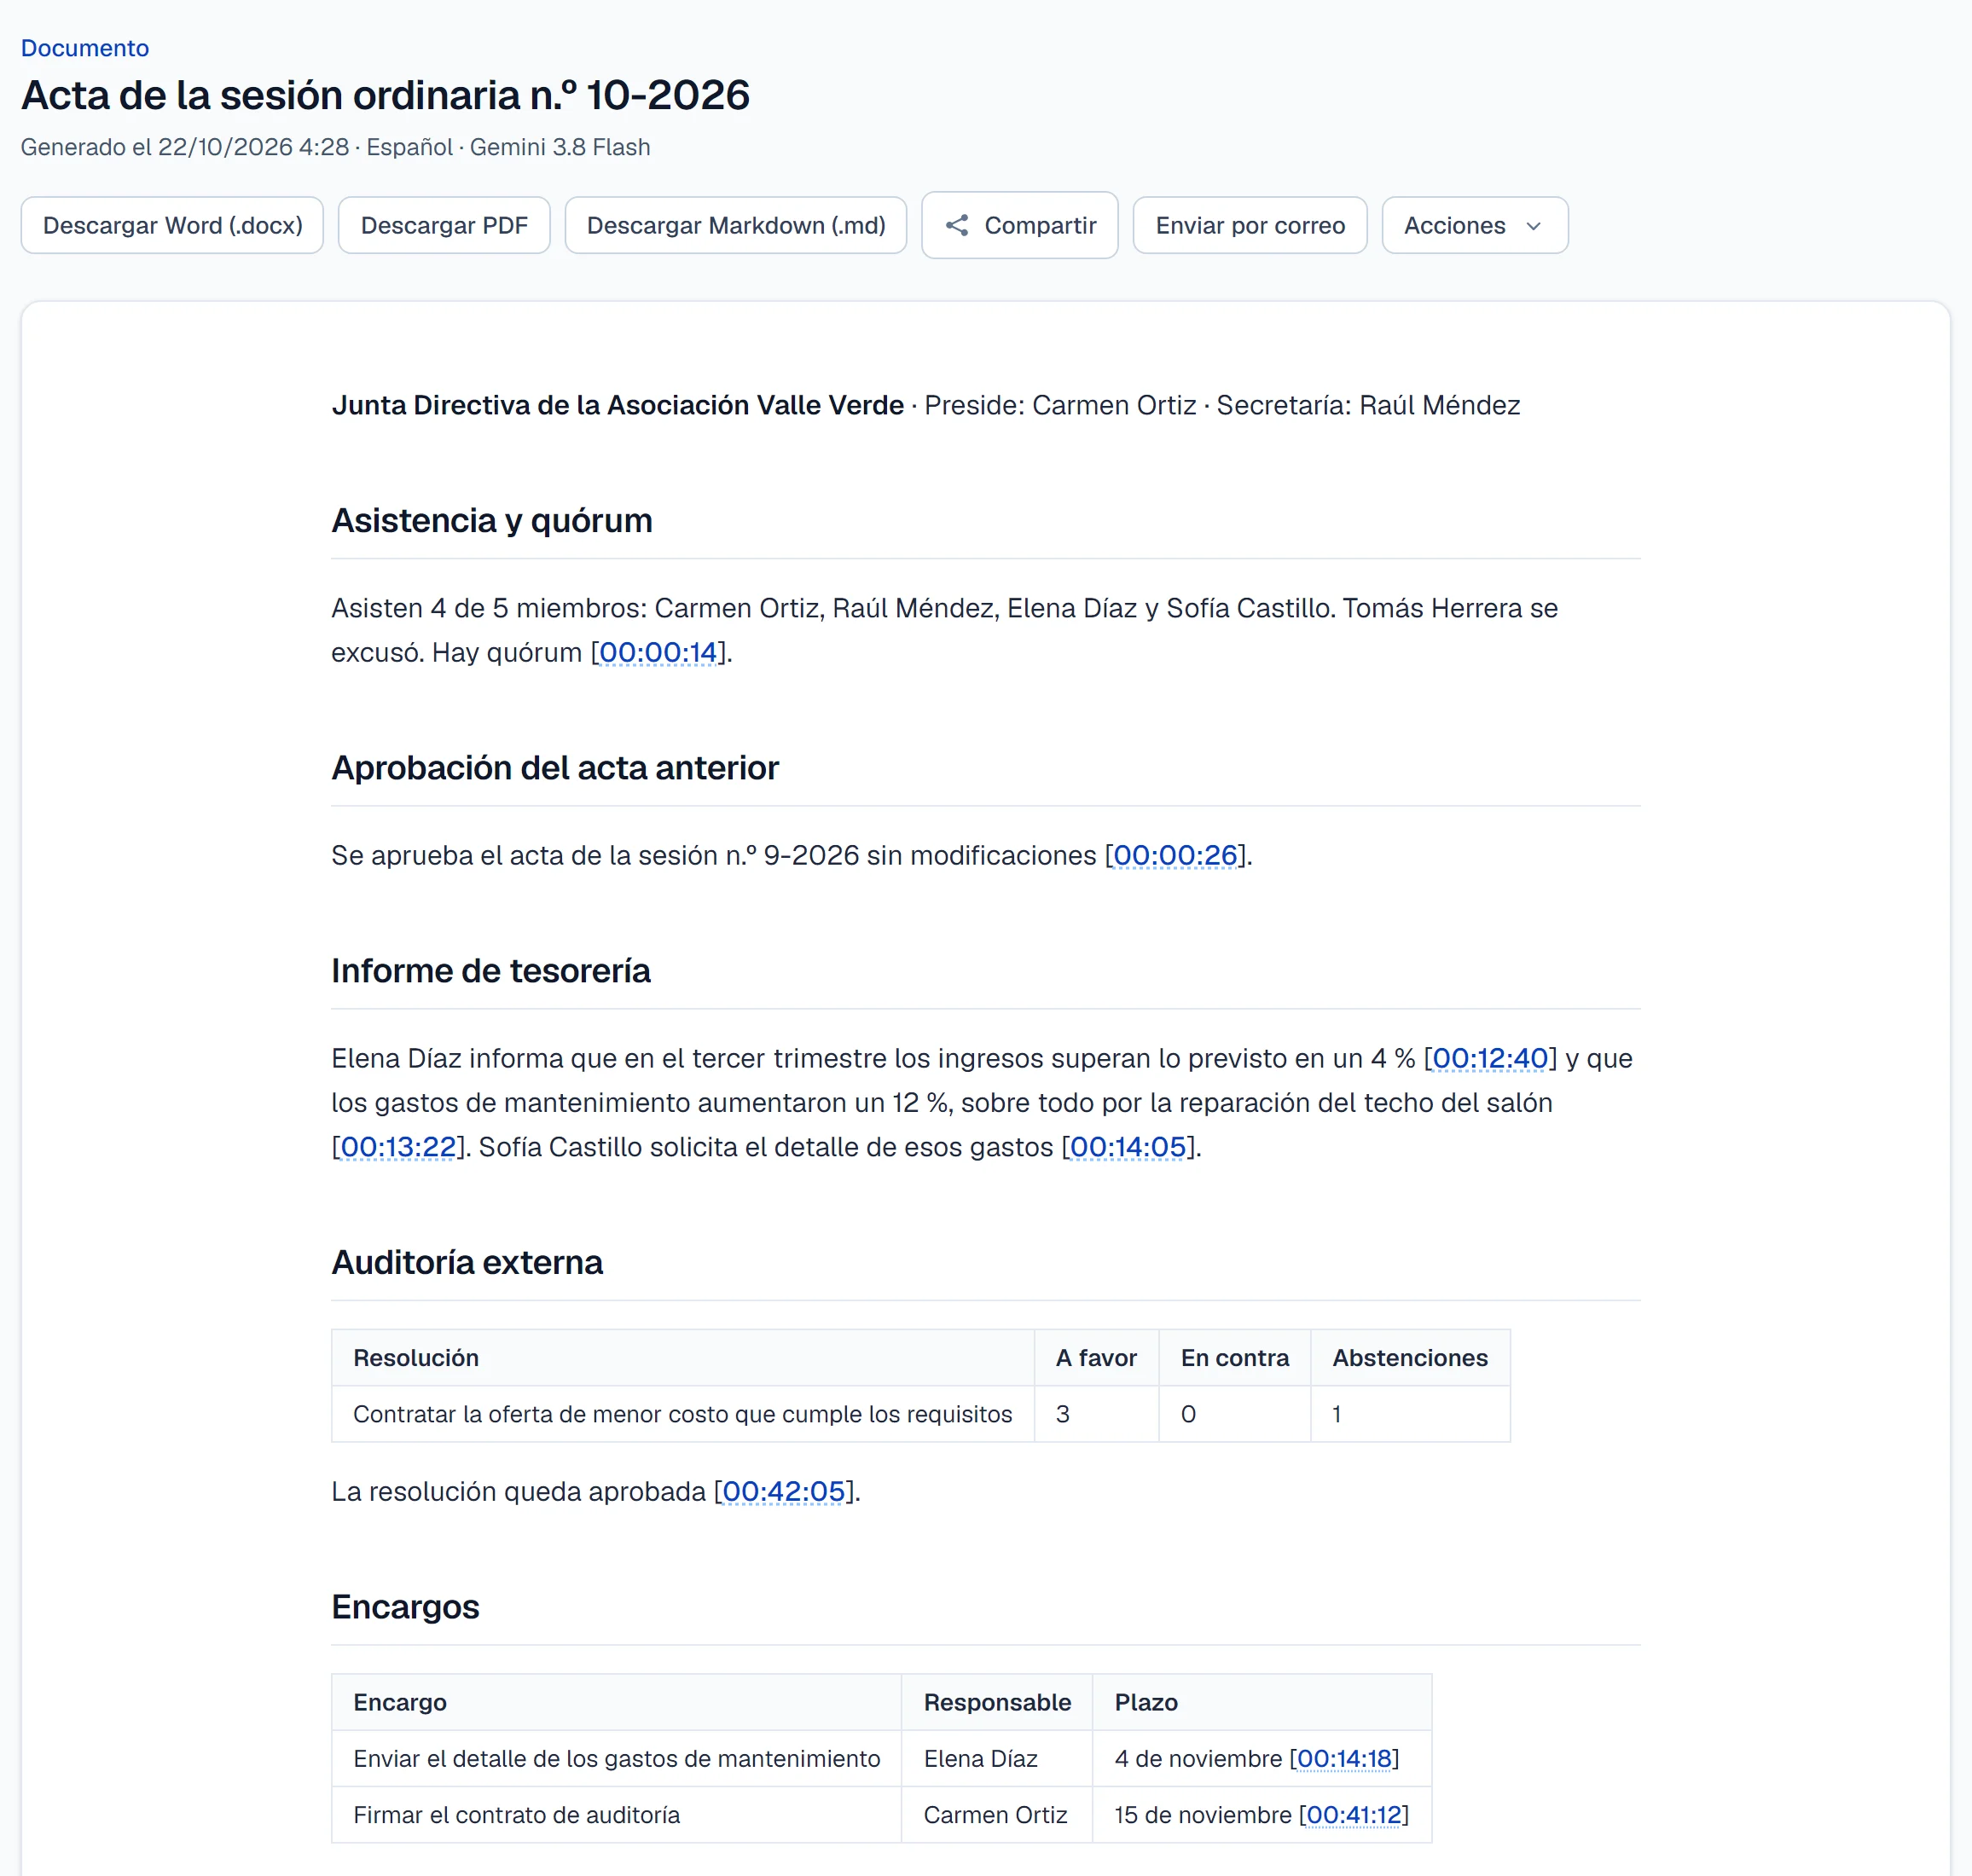Open timestamp 00:14:18 in Encargos table
The width and height of the screenshot is (1972, 1876).
click(x=1344, y=1758)
